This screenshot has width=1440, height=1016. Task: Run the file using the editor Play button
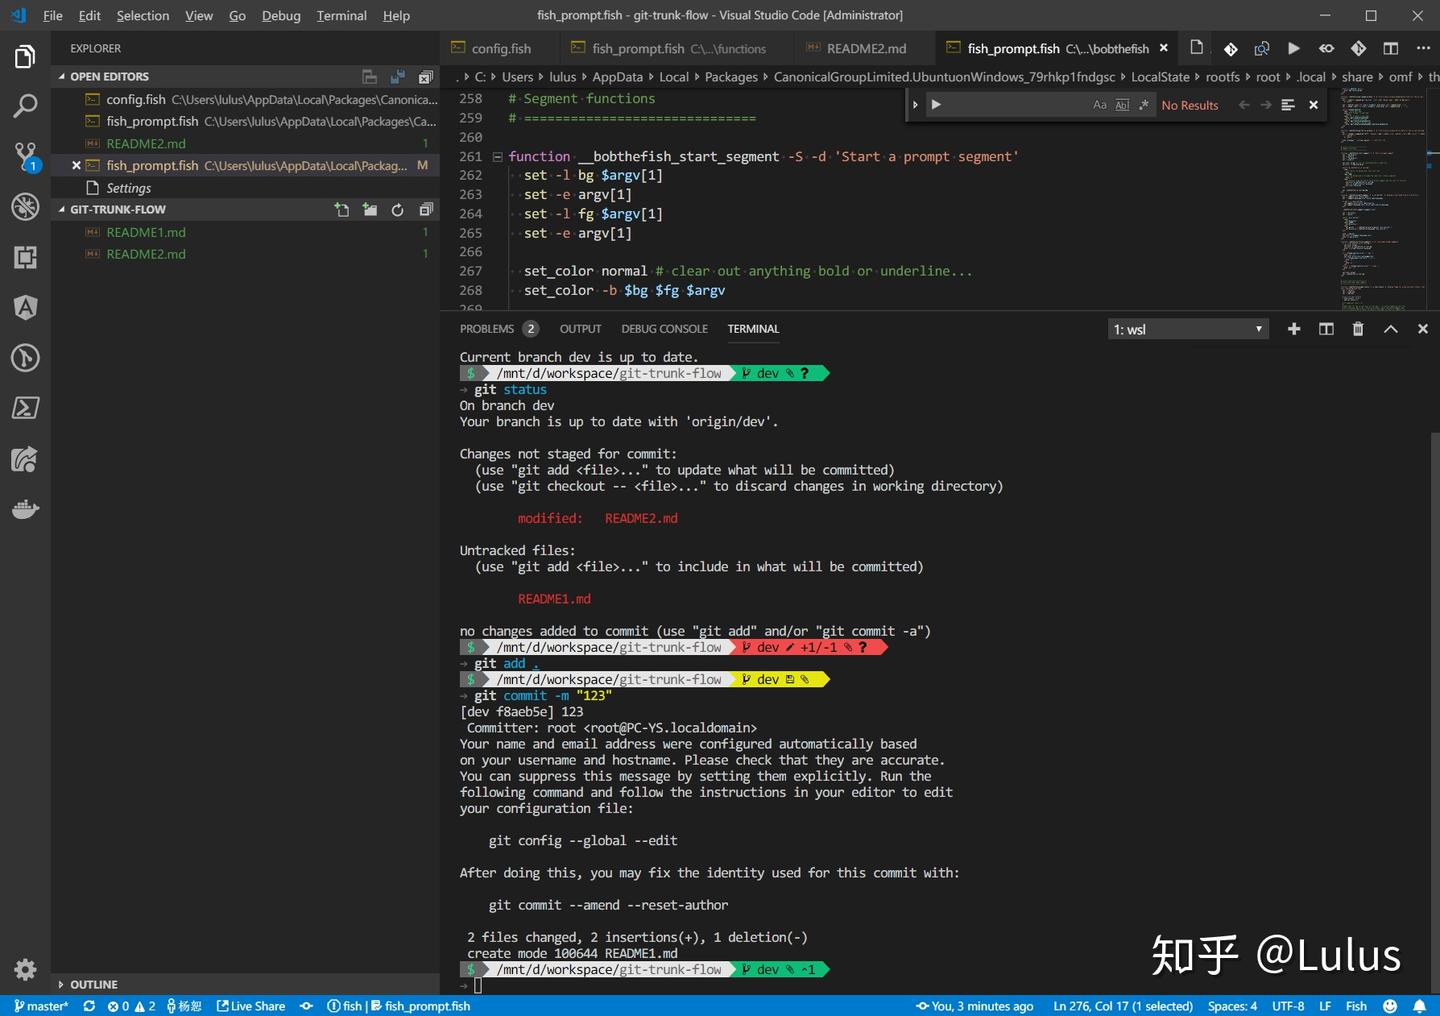pos(1293,47)
